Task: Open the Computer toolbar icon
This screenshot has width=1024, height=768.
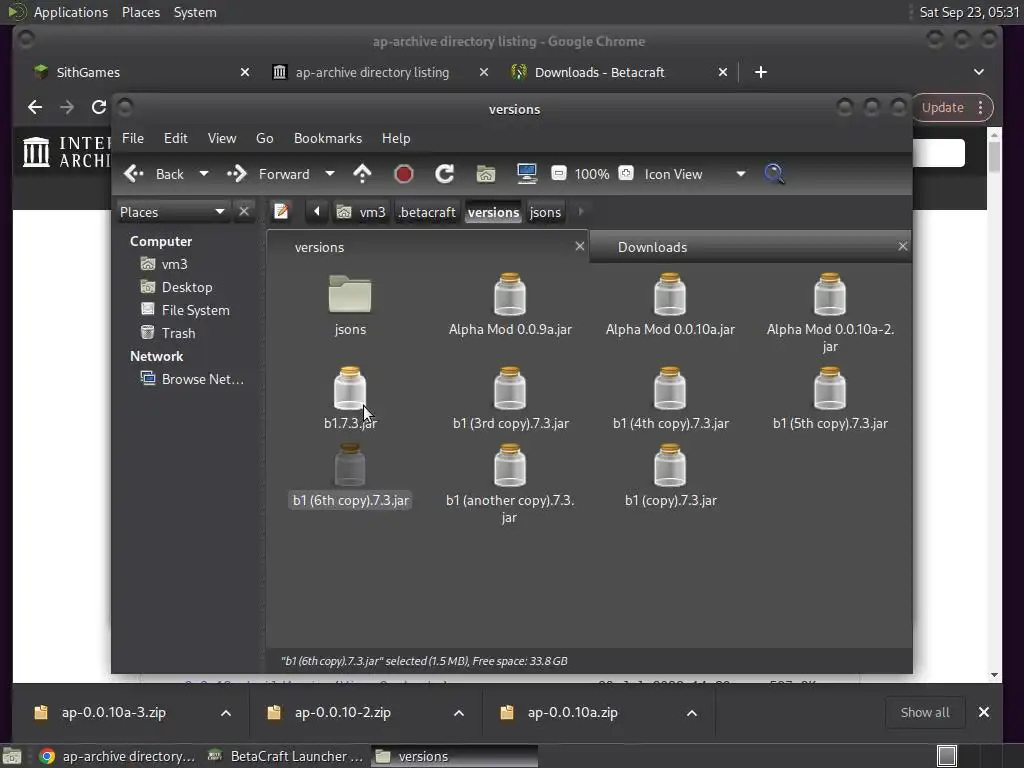Action: click(526, 174)
